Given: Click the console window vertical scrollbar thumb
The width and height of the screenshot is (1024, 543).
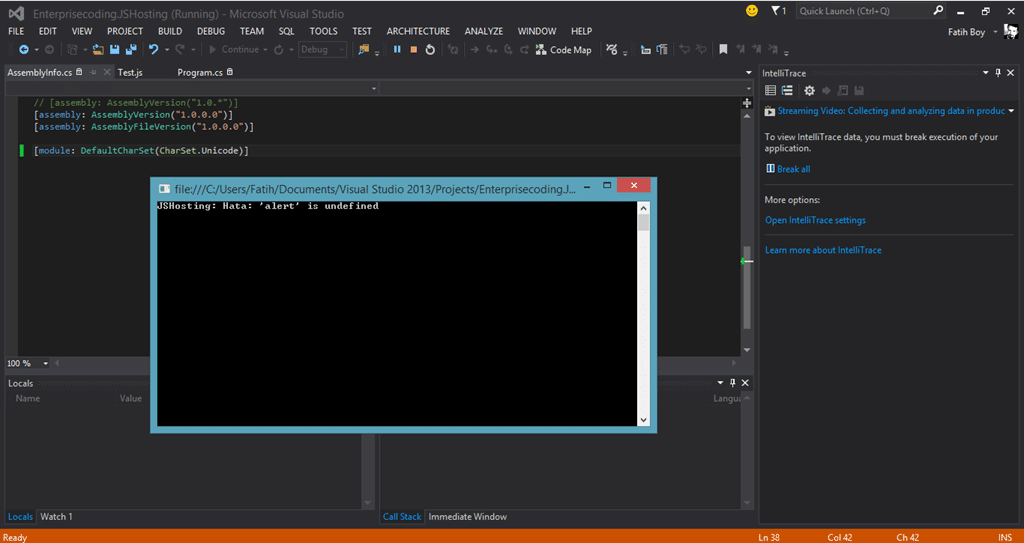Looking at the screenshot, I should (x=643, y=223).
